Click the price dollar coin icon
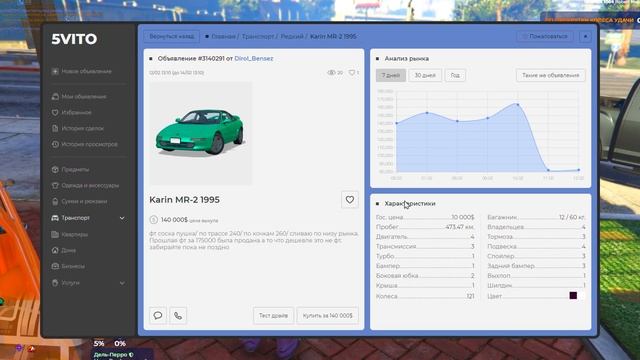The width and height of the screenshot is (640, 360). (x=153, y=220)
